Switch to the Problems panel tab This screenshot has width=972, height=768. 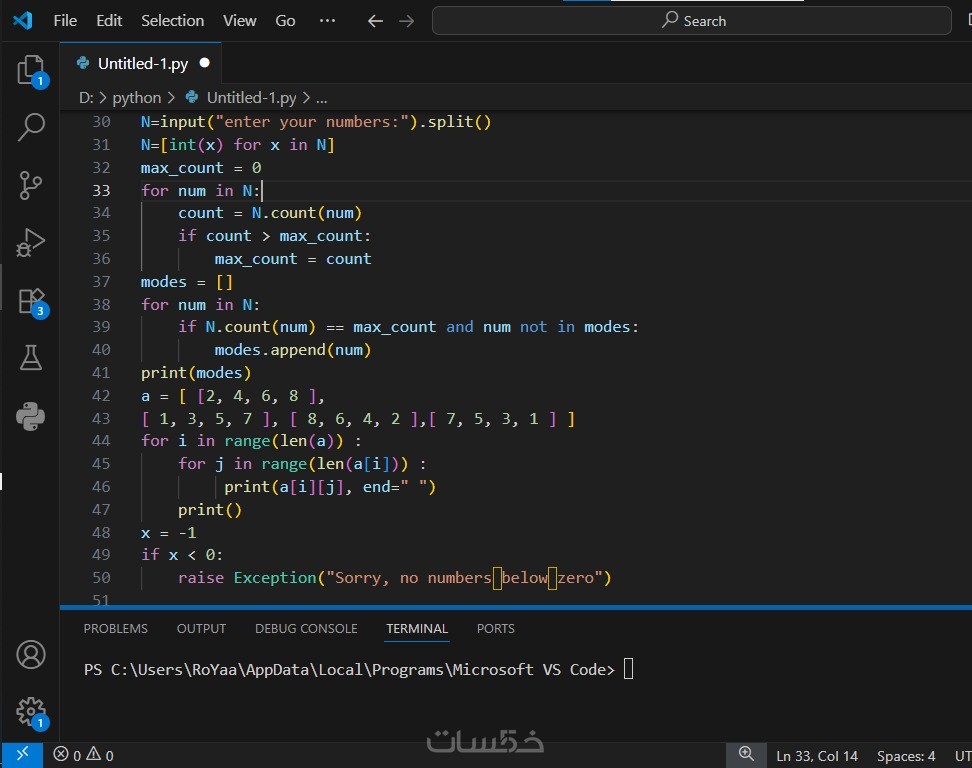coord(115,629)
